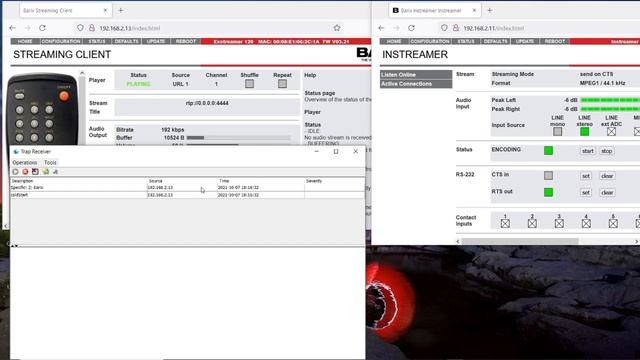Click the Description column header in Trap Receiver
The width and height of the screenshot is (640, 360).
pos(79,181)
